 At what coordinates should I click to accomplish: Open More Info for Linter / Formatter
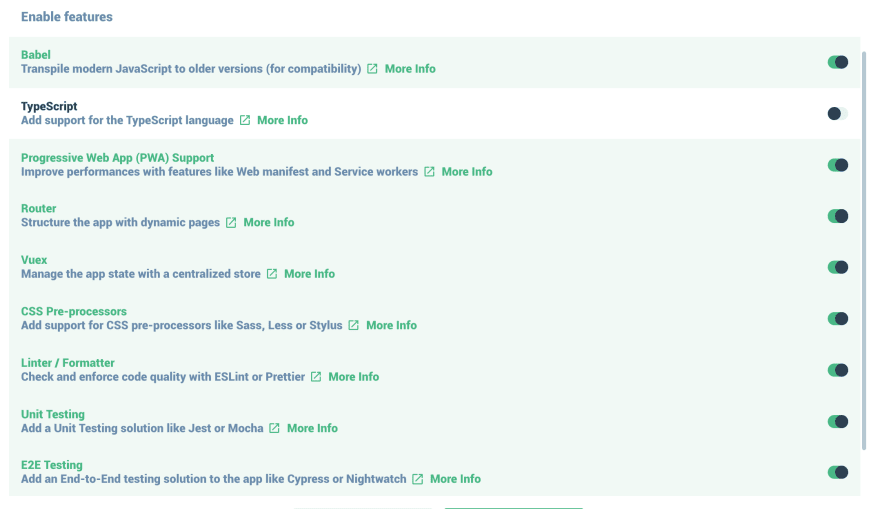[x=354, y=377]
